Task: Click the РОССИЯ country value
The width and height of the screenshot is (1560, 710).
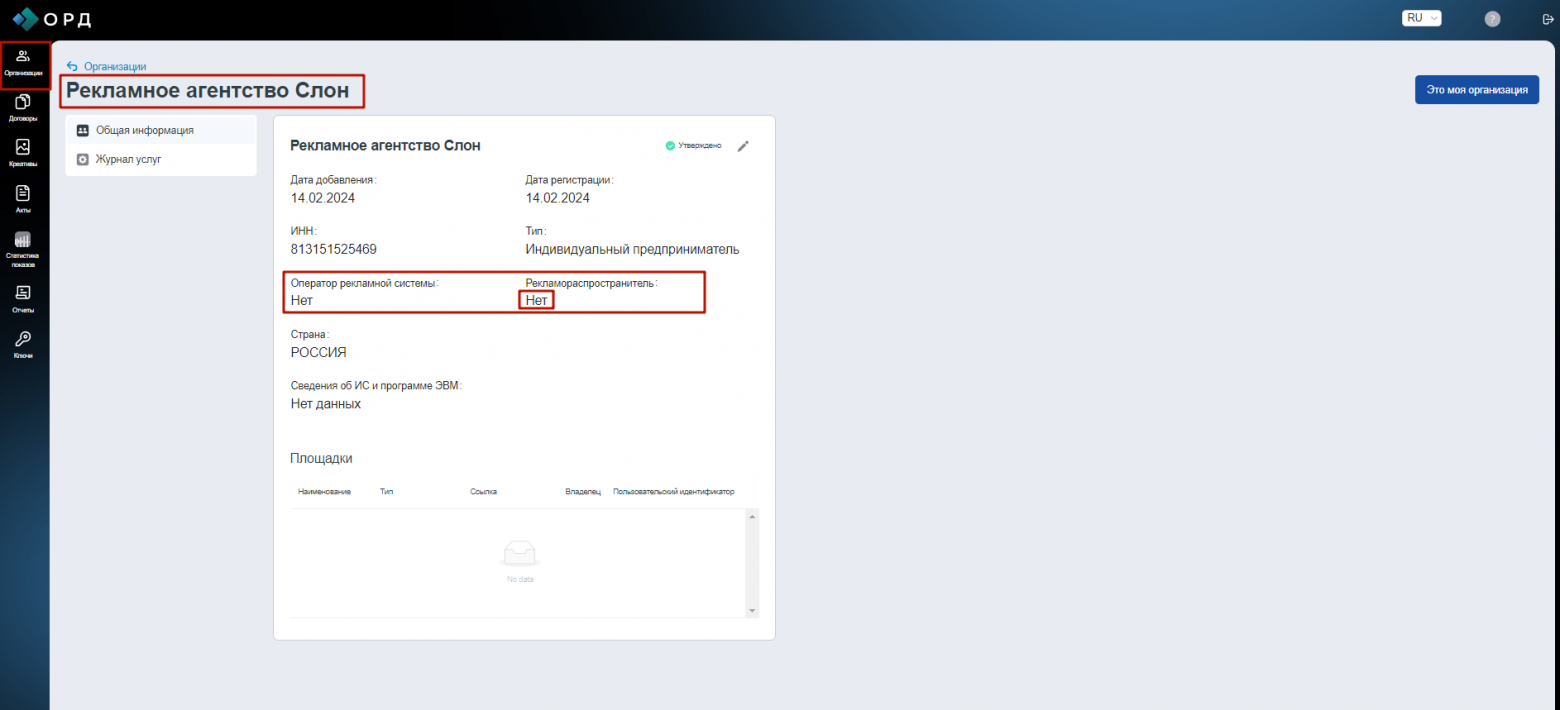Action: click(318, 352)
